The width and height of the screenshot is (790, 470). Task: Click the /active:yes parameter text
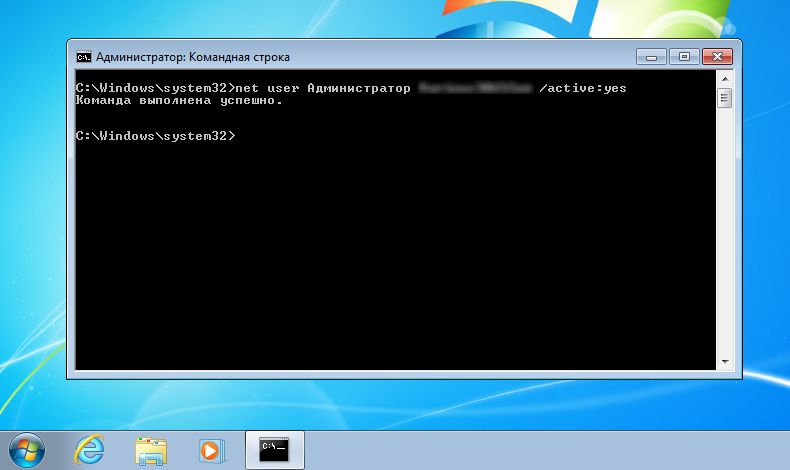582,88
